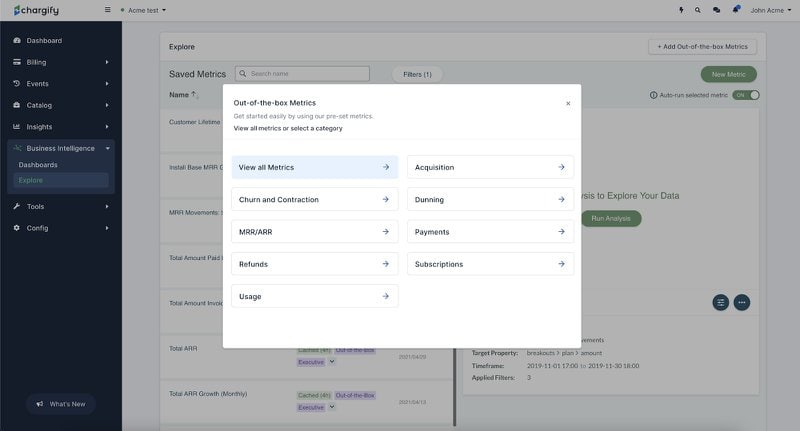
Task: Open the lightning bolt quick actions icon
Action: click(681, 10)
